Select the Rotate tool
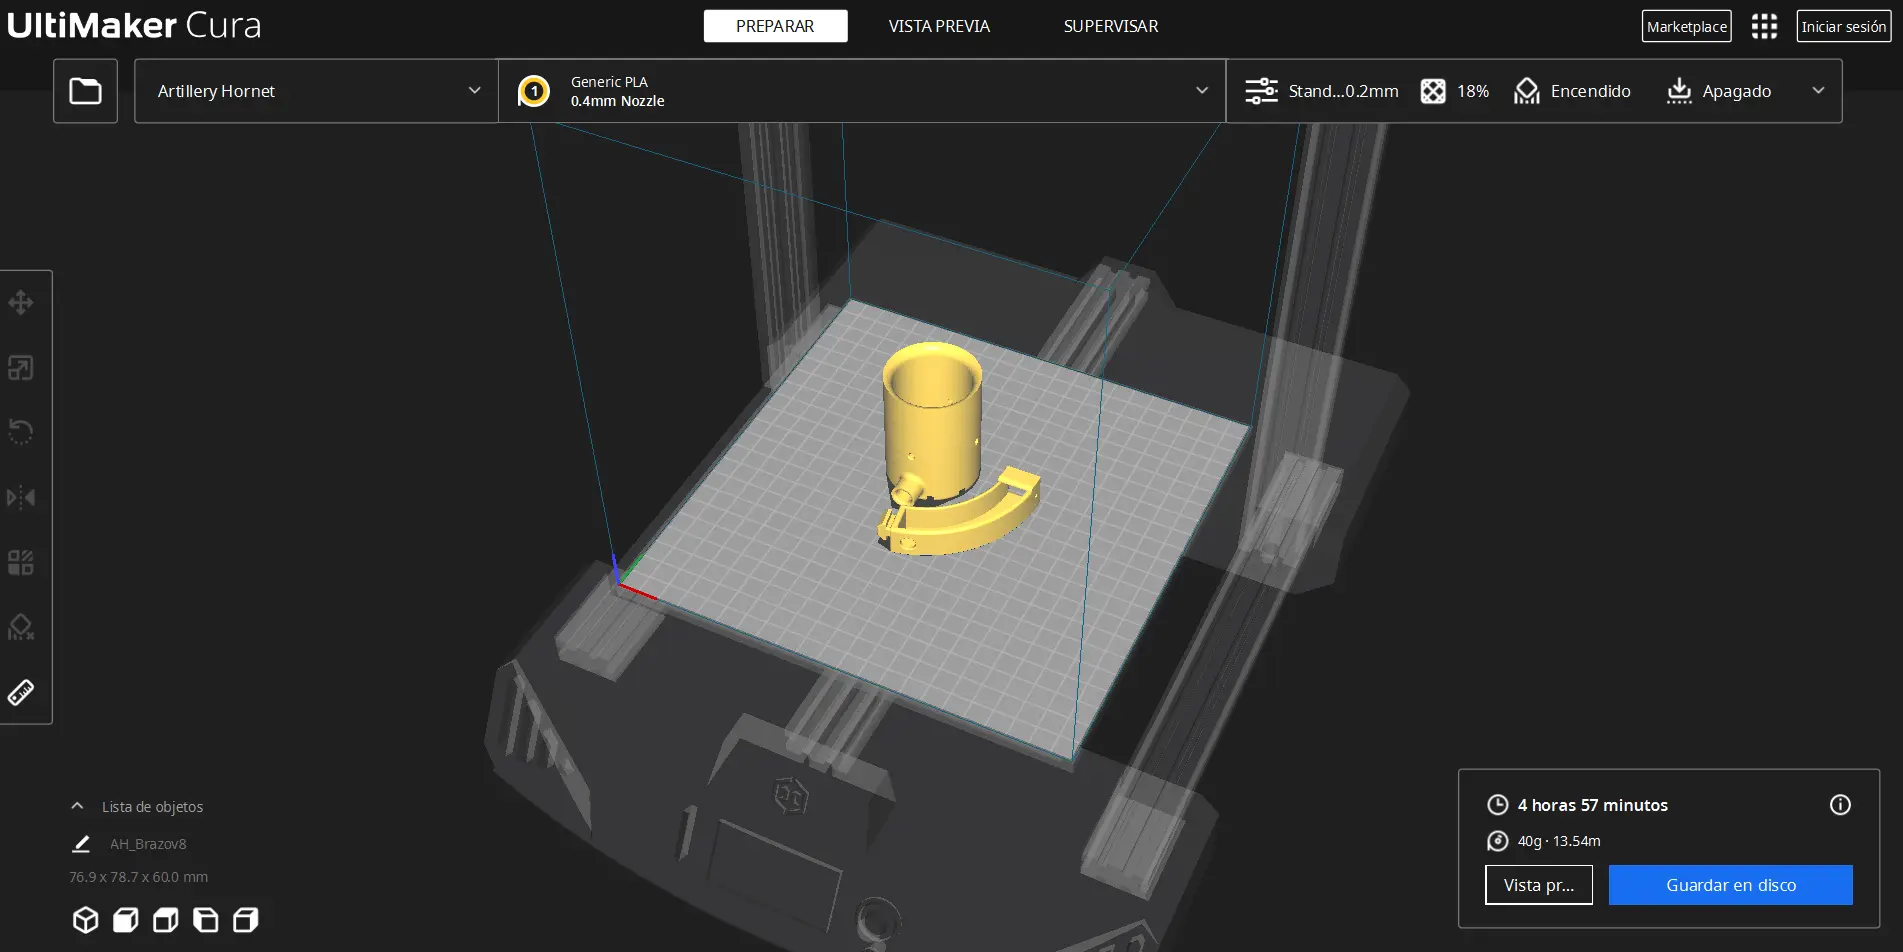 click(x=21, y=432)
